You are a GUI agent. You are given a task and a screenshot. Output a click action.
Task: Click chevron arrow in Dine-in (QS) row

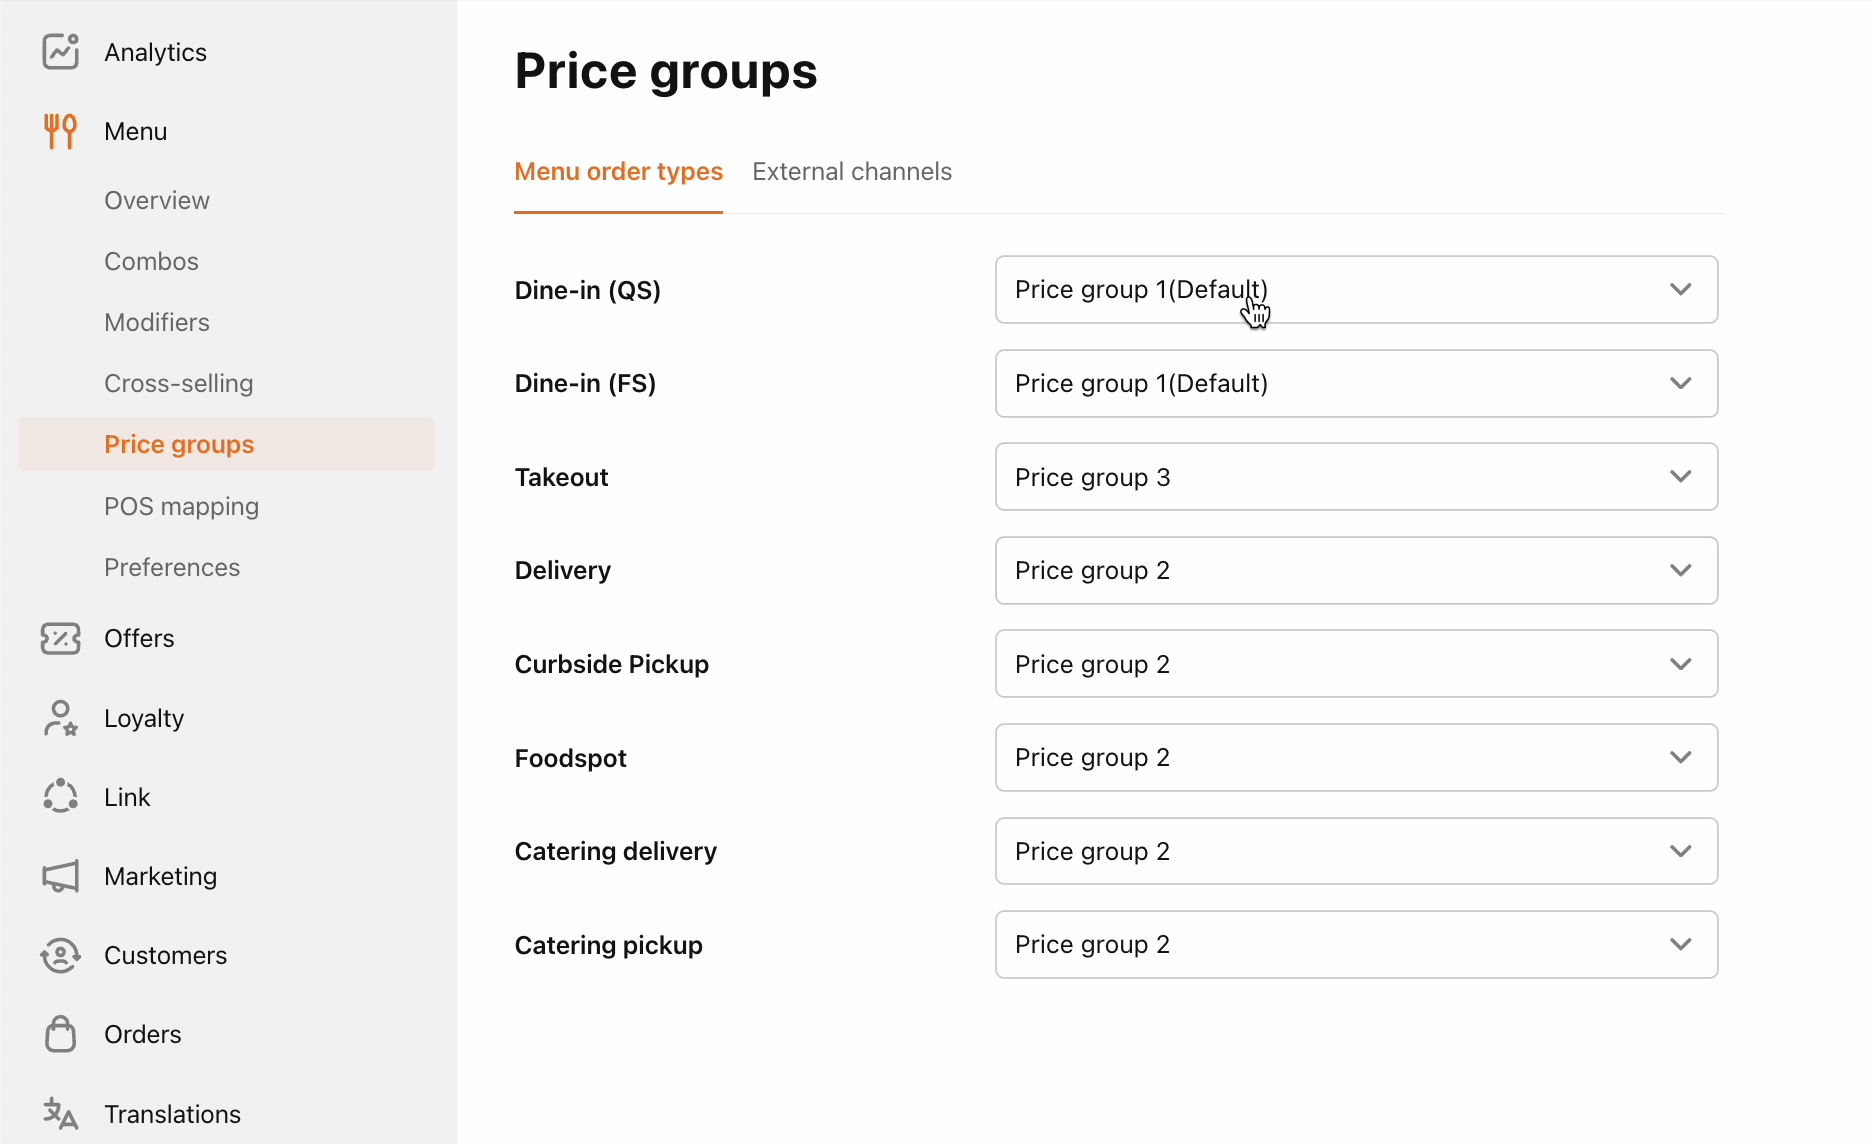point(1680,289)
